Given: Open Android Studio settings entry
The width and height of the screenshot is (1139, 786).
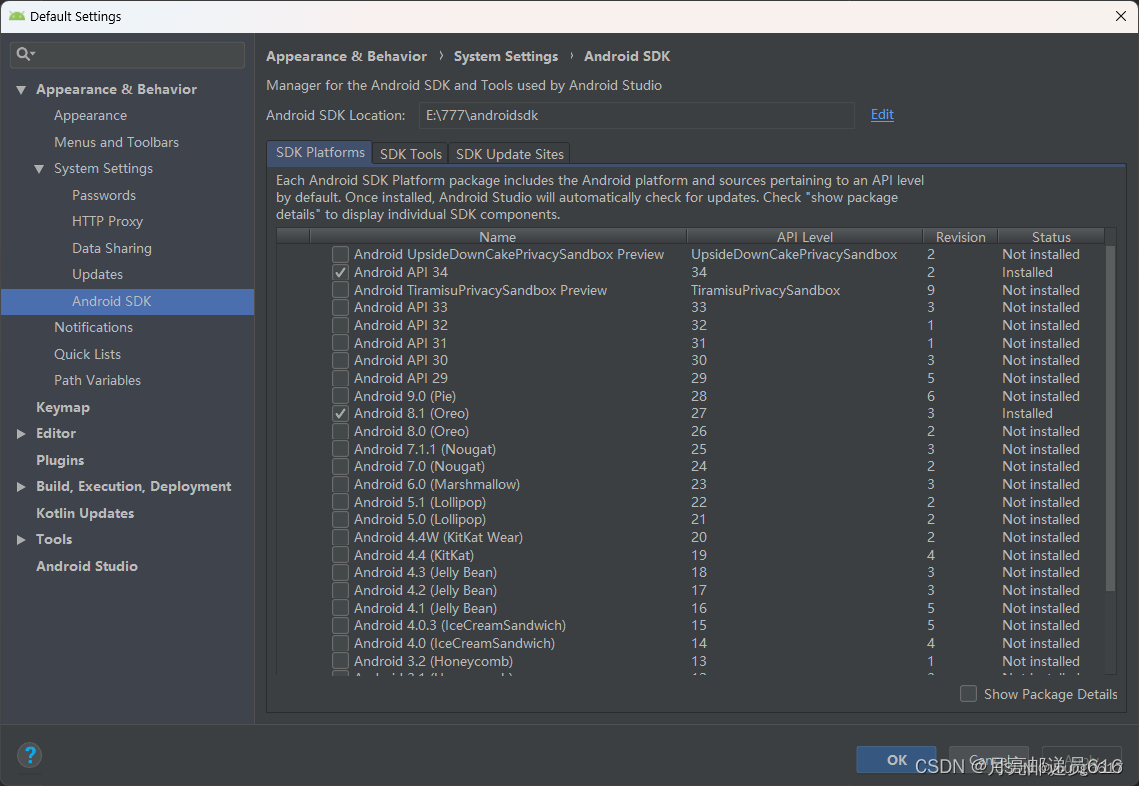Looking at the screenshot, I should point(87,567).
